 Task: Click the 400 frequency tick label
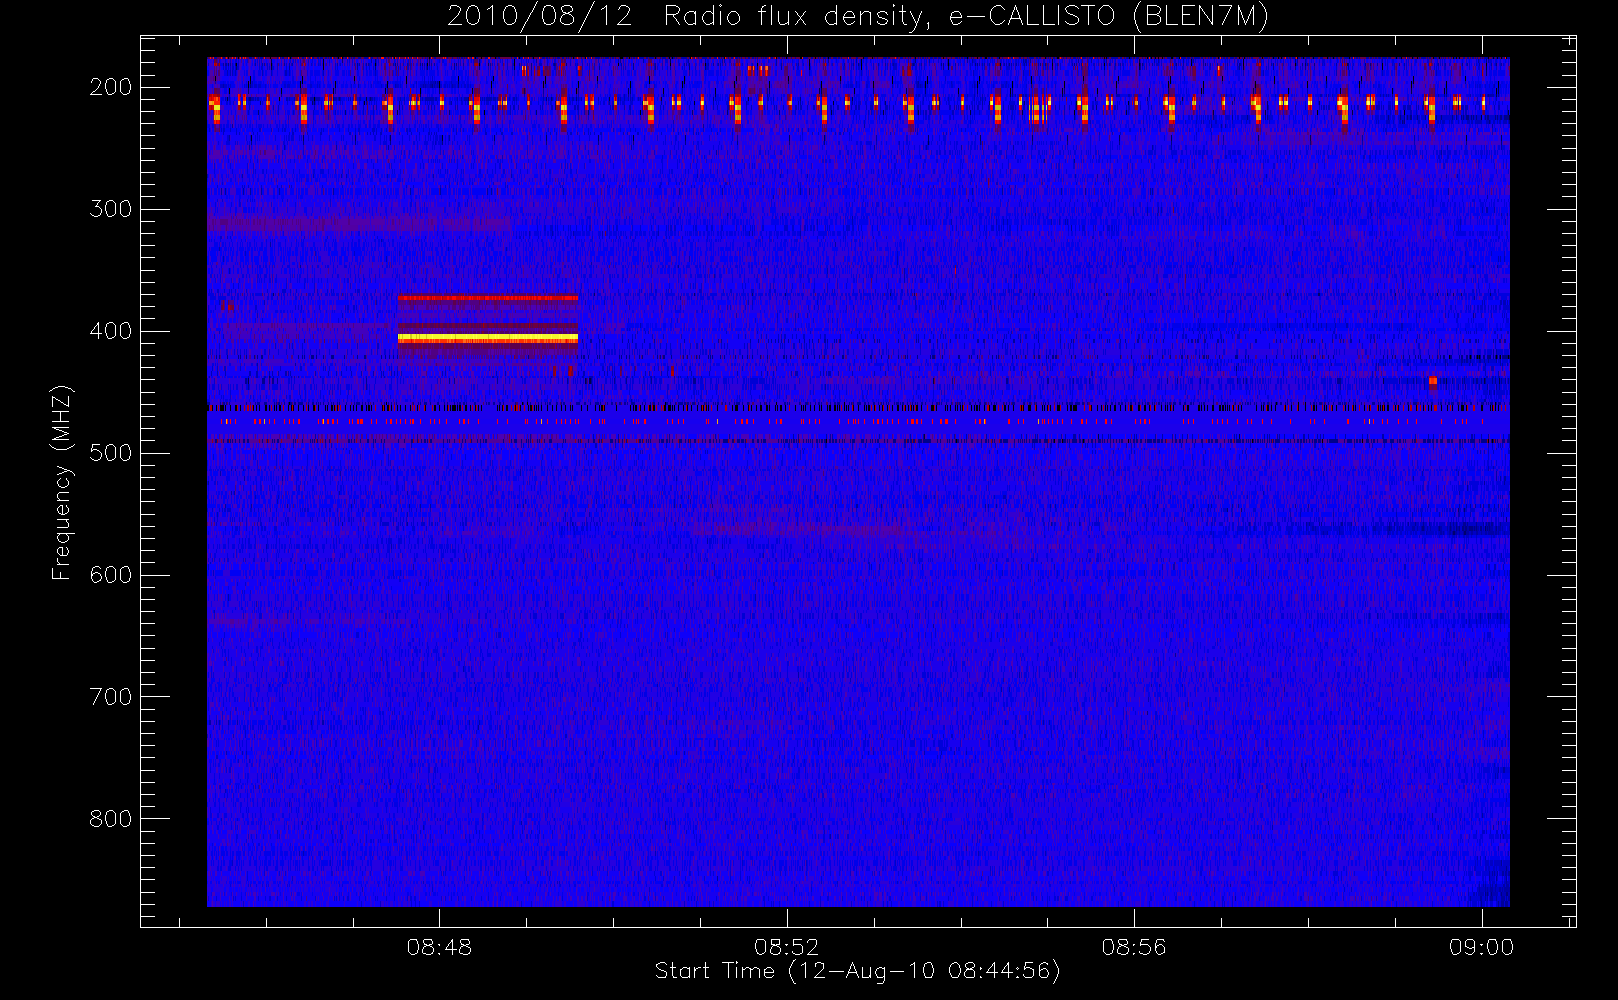tap(111, 331)
